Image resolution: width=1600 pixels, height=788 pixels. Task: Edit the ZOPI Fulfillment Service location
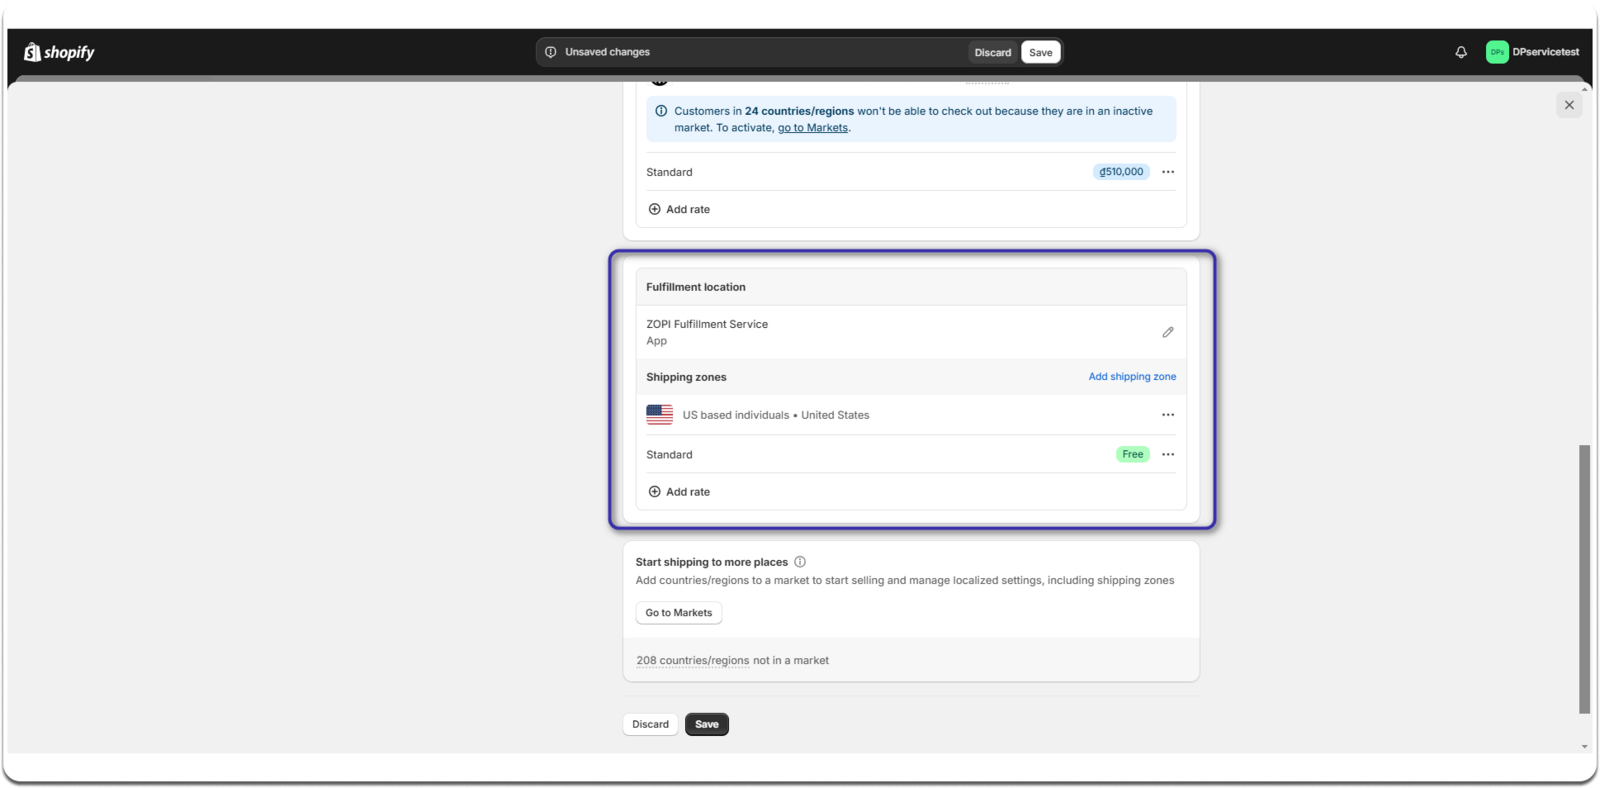point(1167,332)
